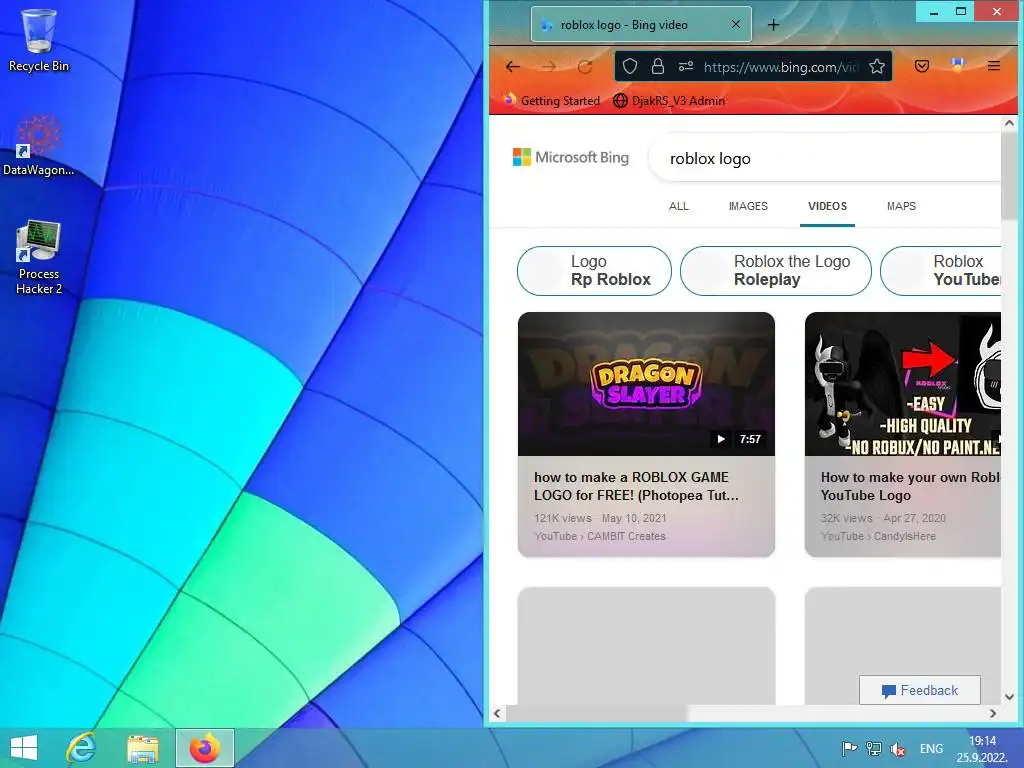Image resolution: width=1024 pixels, height=768 pixels.
Task: Click the vertical scrollbar up arrow
Action: [x=1009, y=123]
